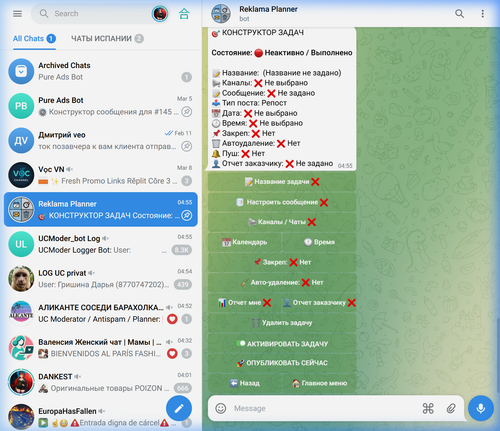Click unread badge 666 on DANKEST
Screen dimensions: 500x431
(x=183, y=388)
